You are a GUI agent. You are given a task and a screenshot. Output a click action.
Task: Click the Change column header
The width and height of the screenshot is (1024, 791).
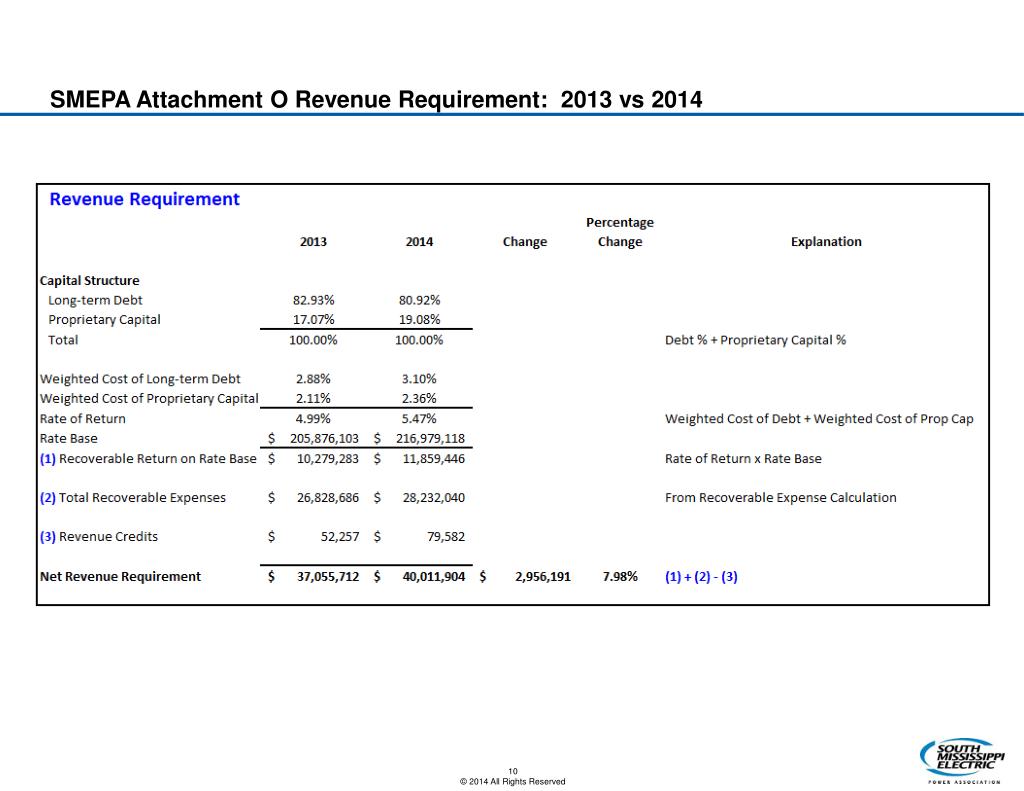[524, 242]
